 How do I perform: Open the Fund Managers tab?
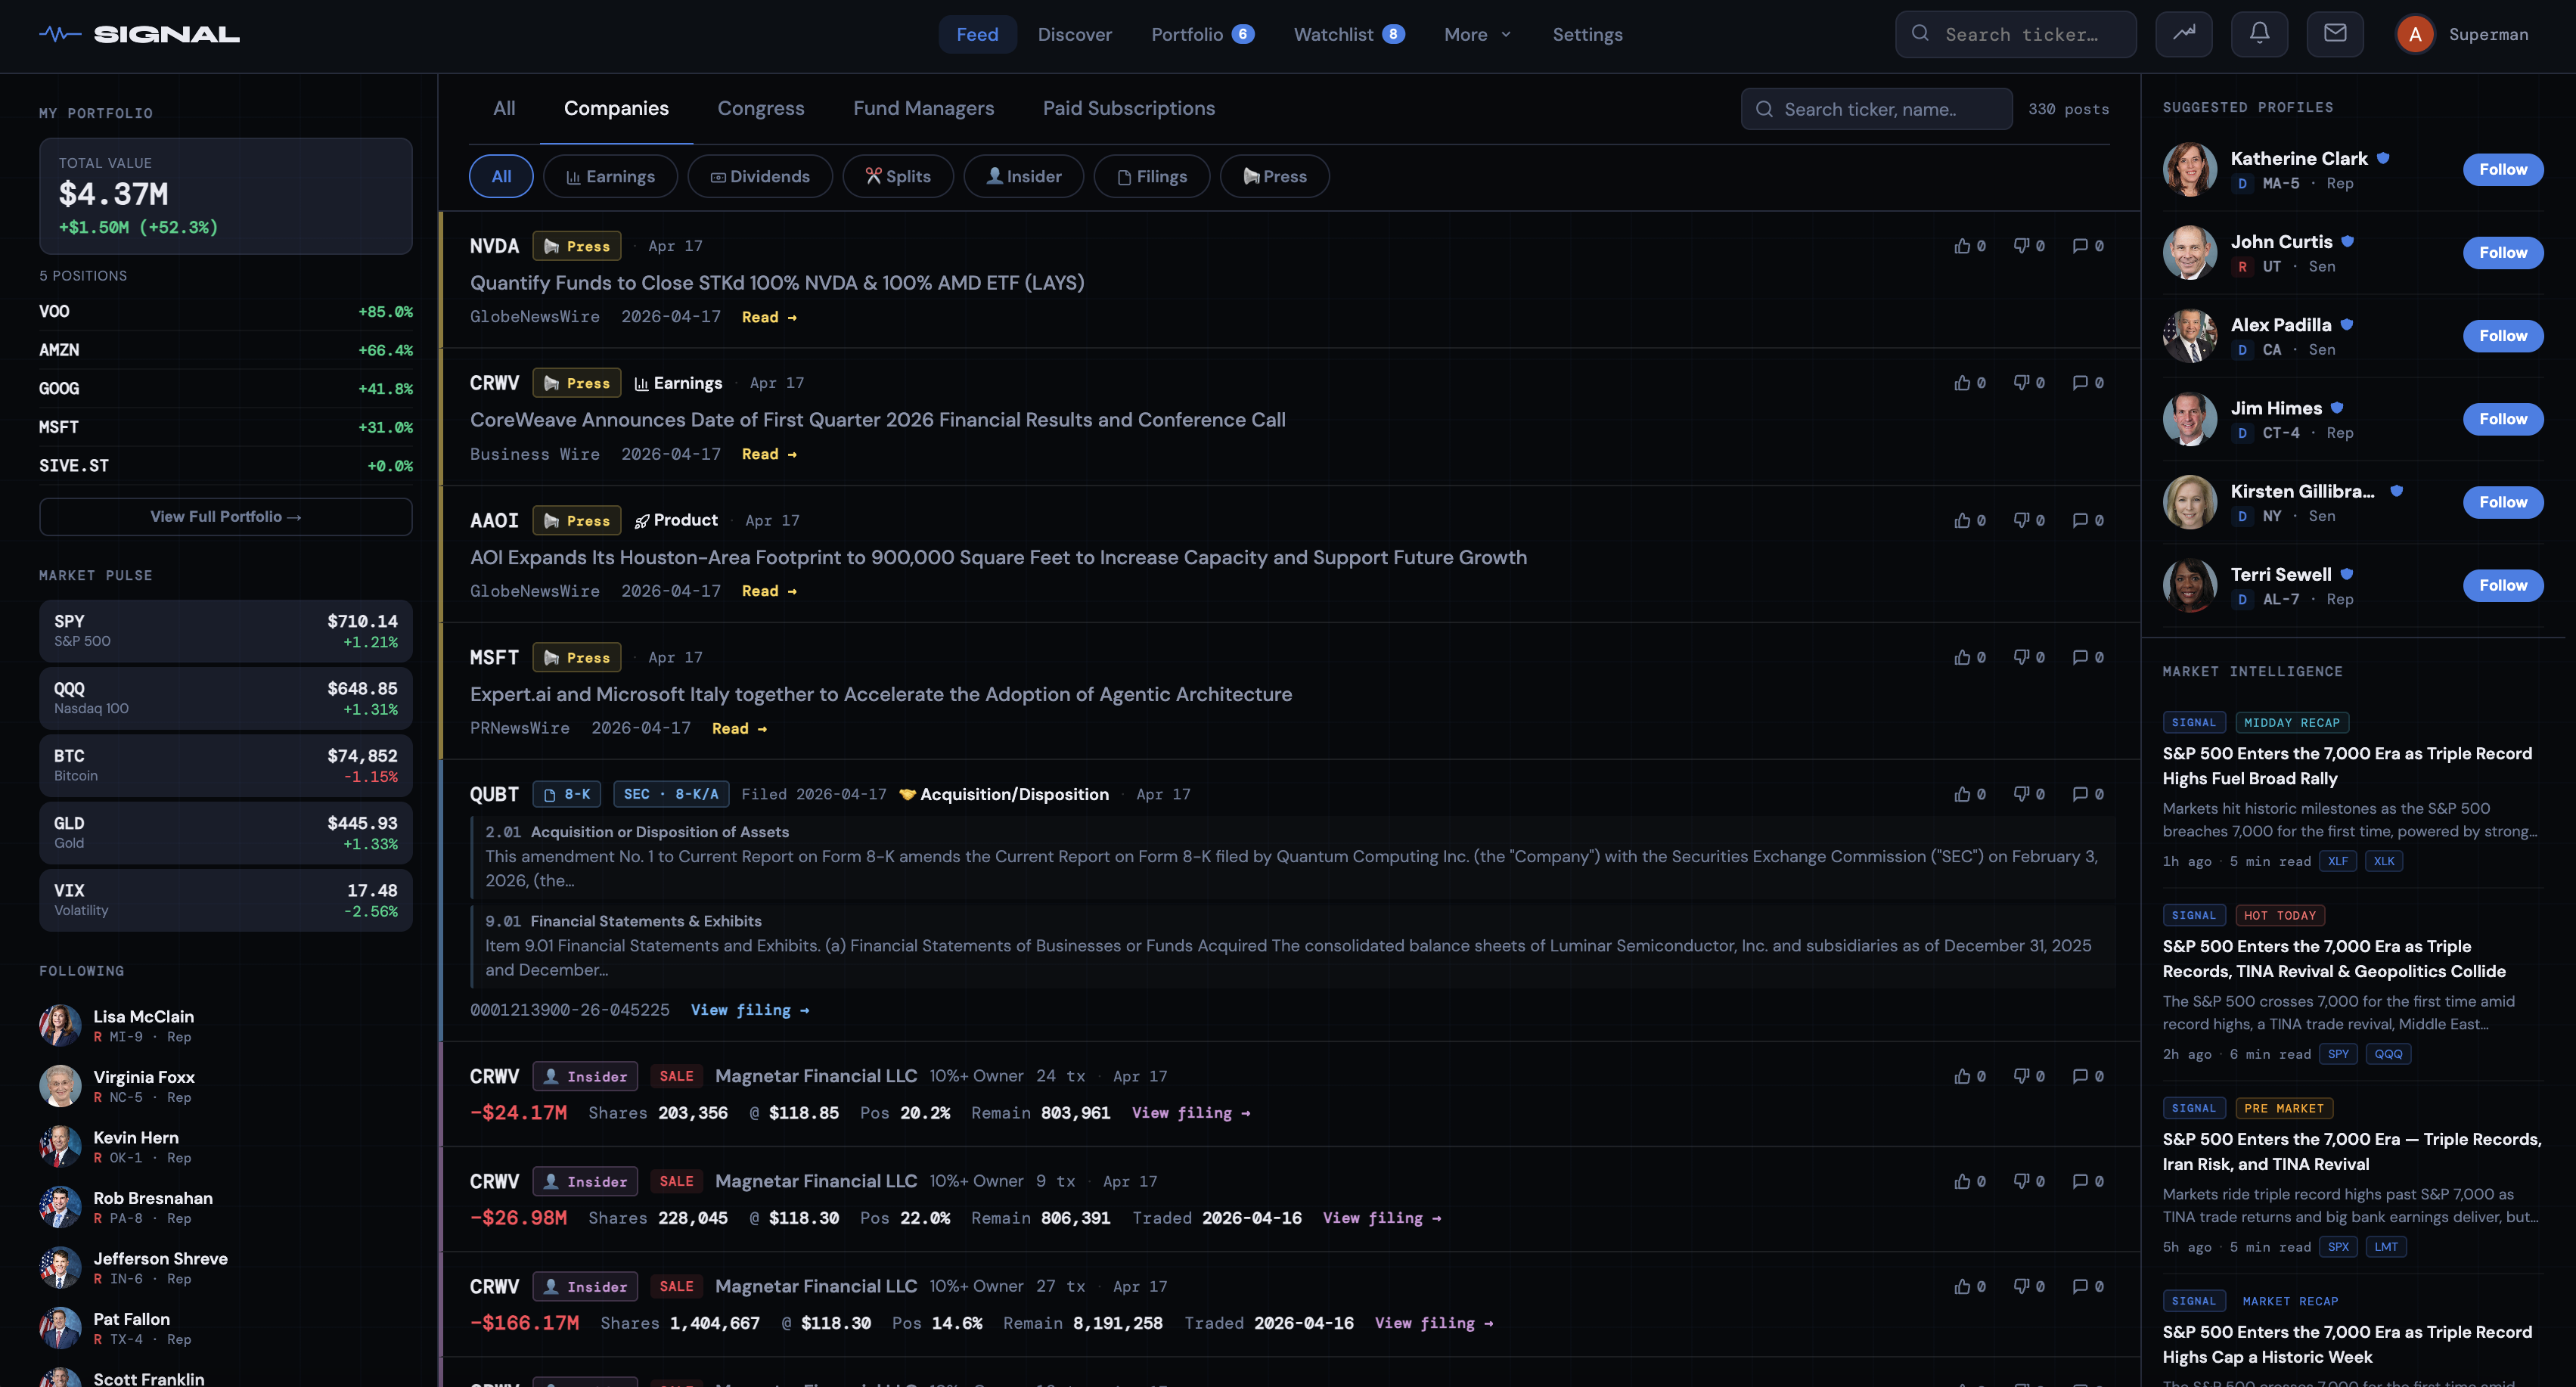click(x=923, y=108)
